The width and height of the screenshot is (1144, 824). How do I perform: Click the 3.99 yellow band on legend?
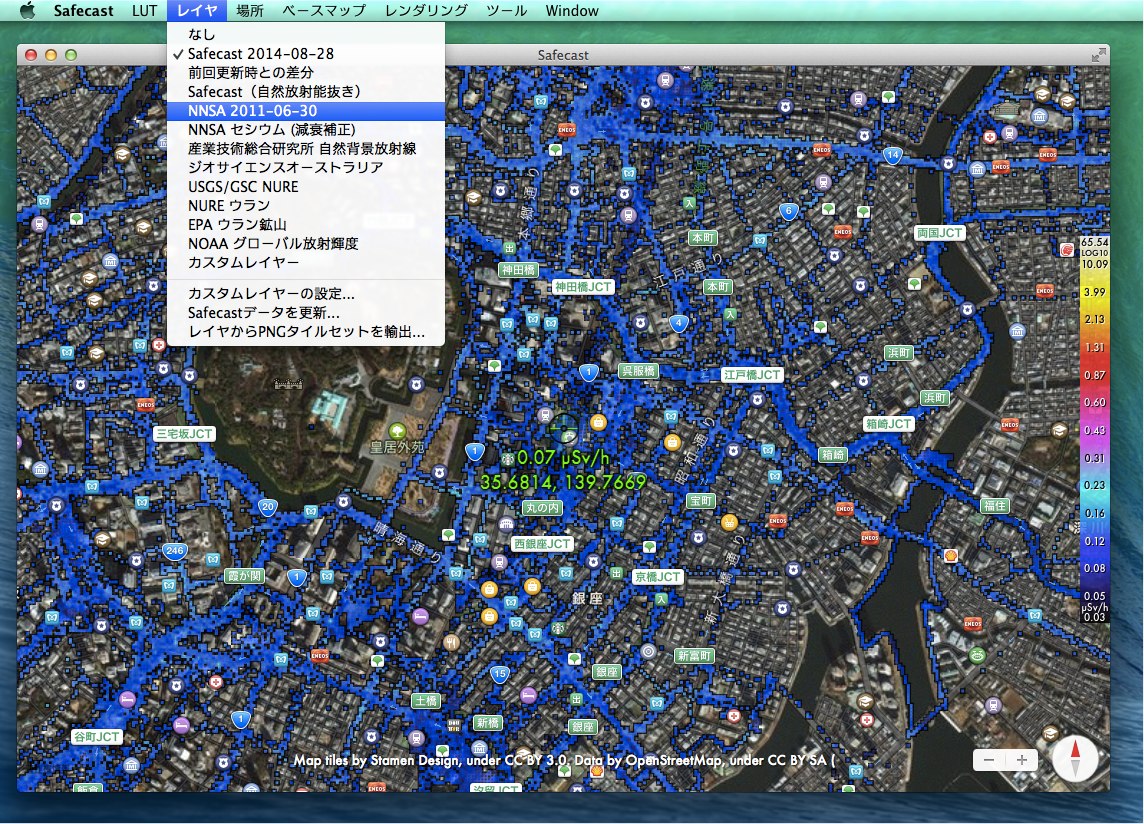click(1094, 292)
